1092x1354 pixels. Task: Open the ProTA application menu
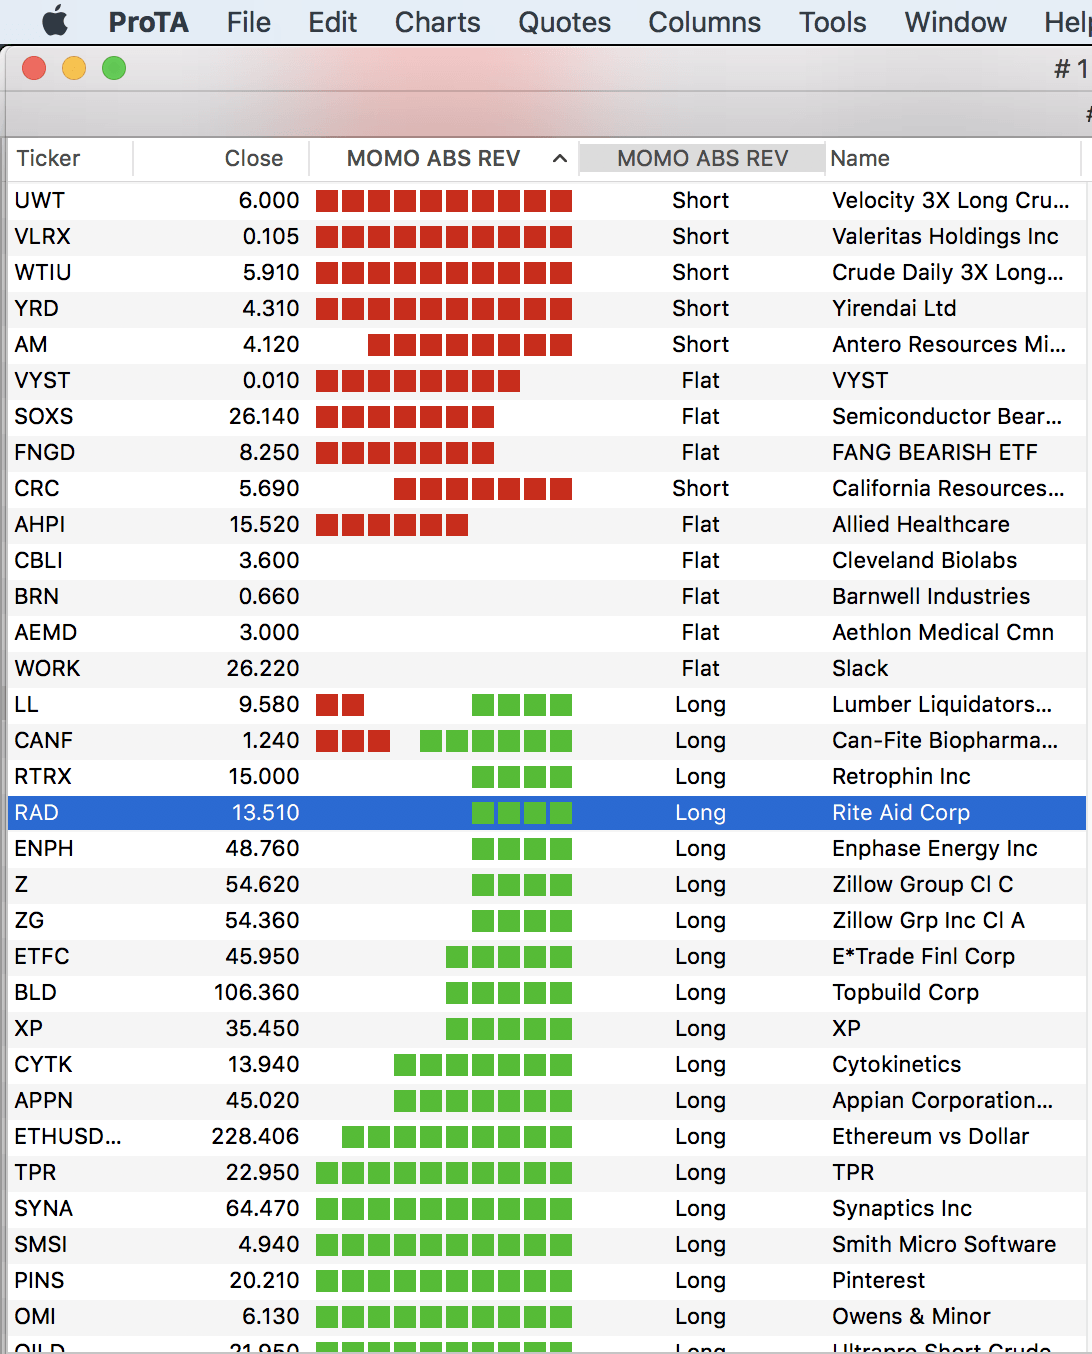pos(148,22)
